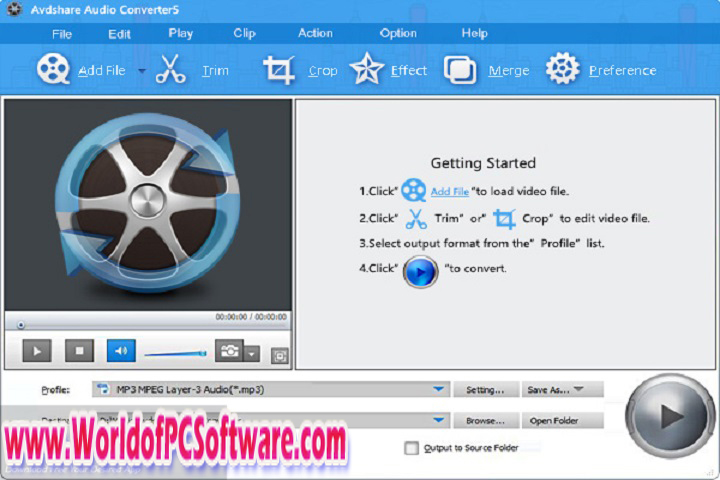Open the Edit menu
Viewport: 720px width, 480px height.
point(119,34)
